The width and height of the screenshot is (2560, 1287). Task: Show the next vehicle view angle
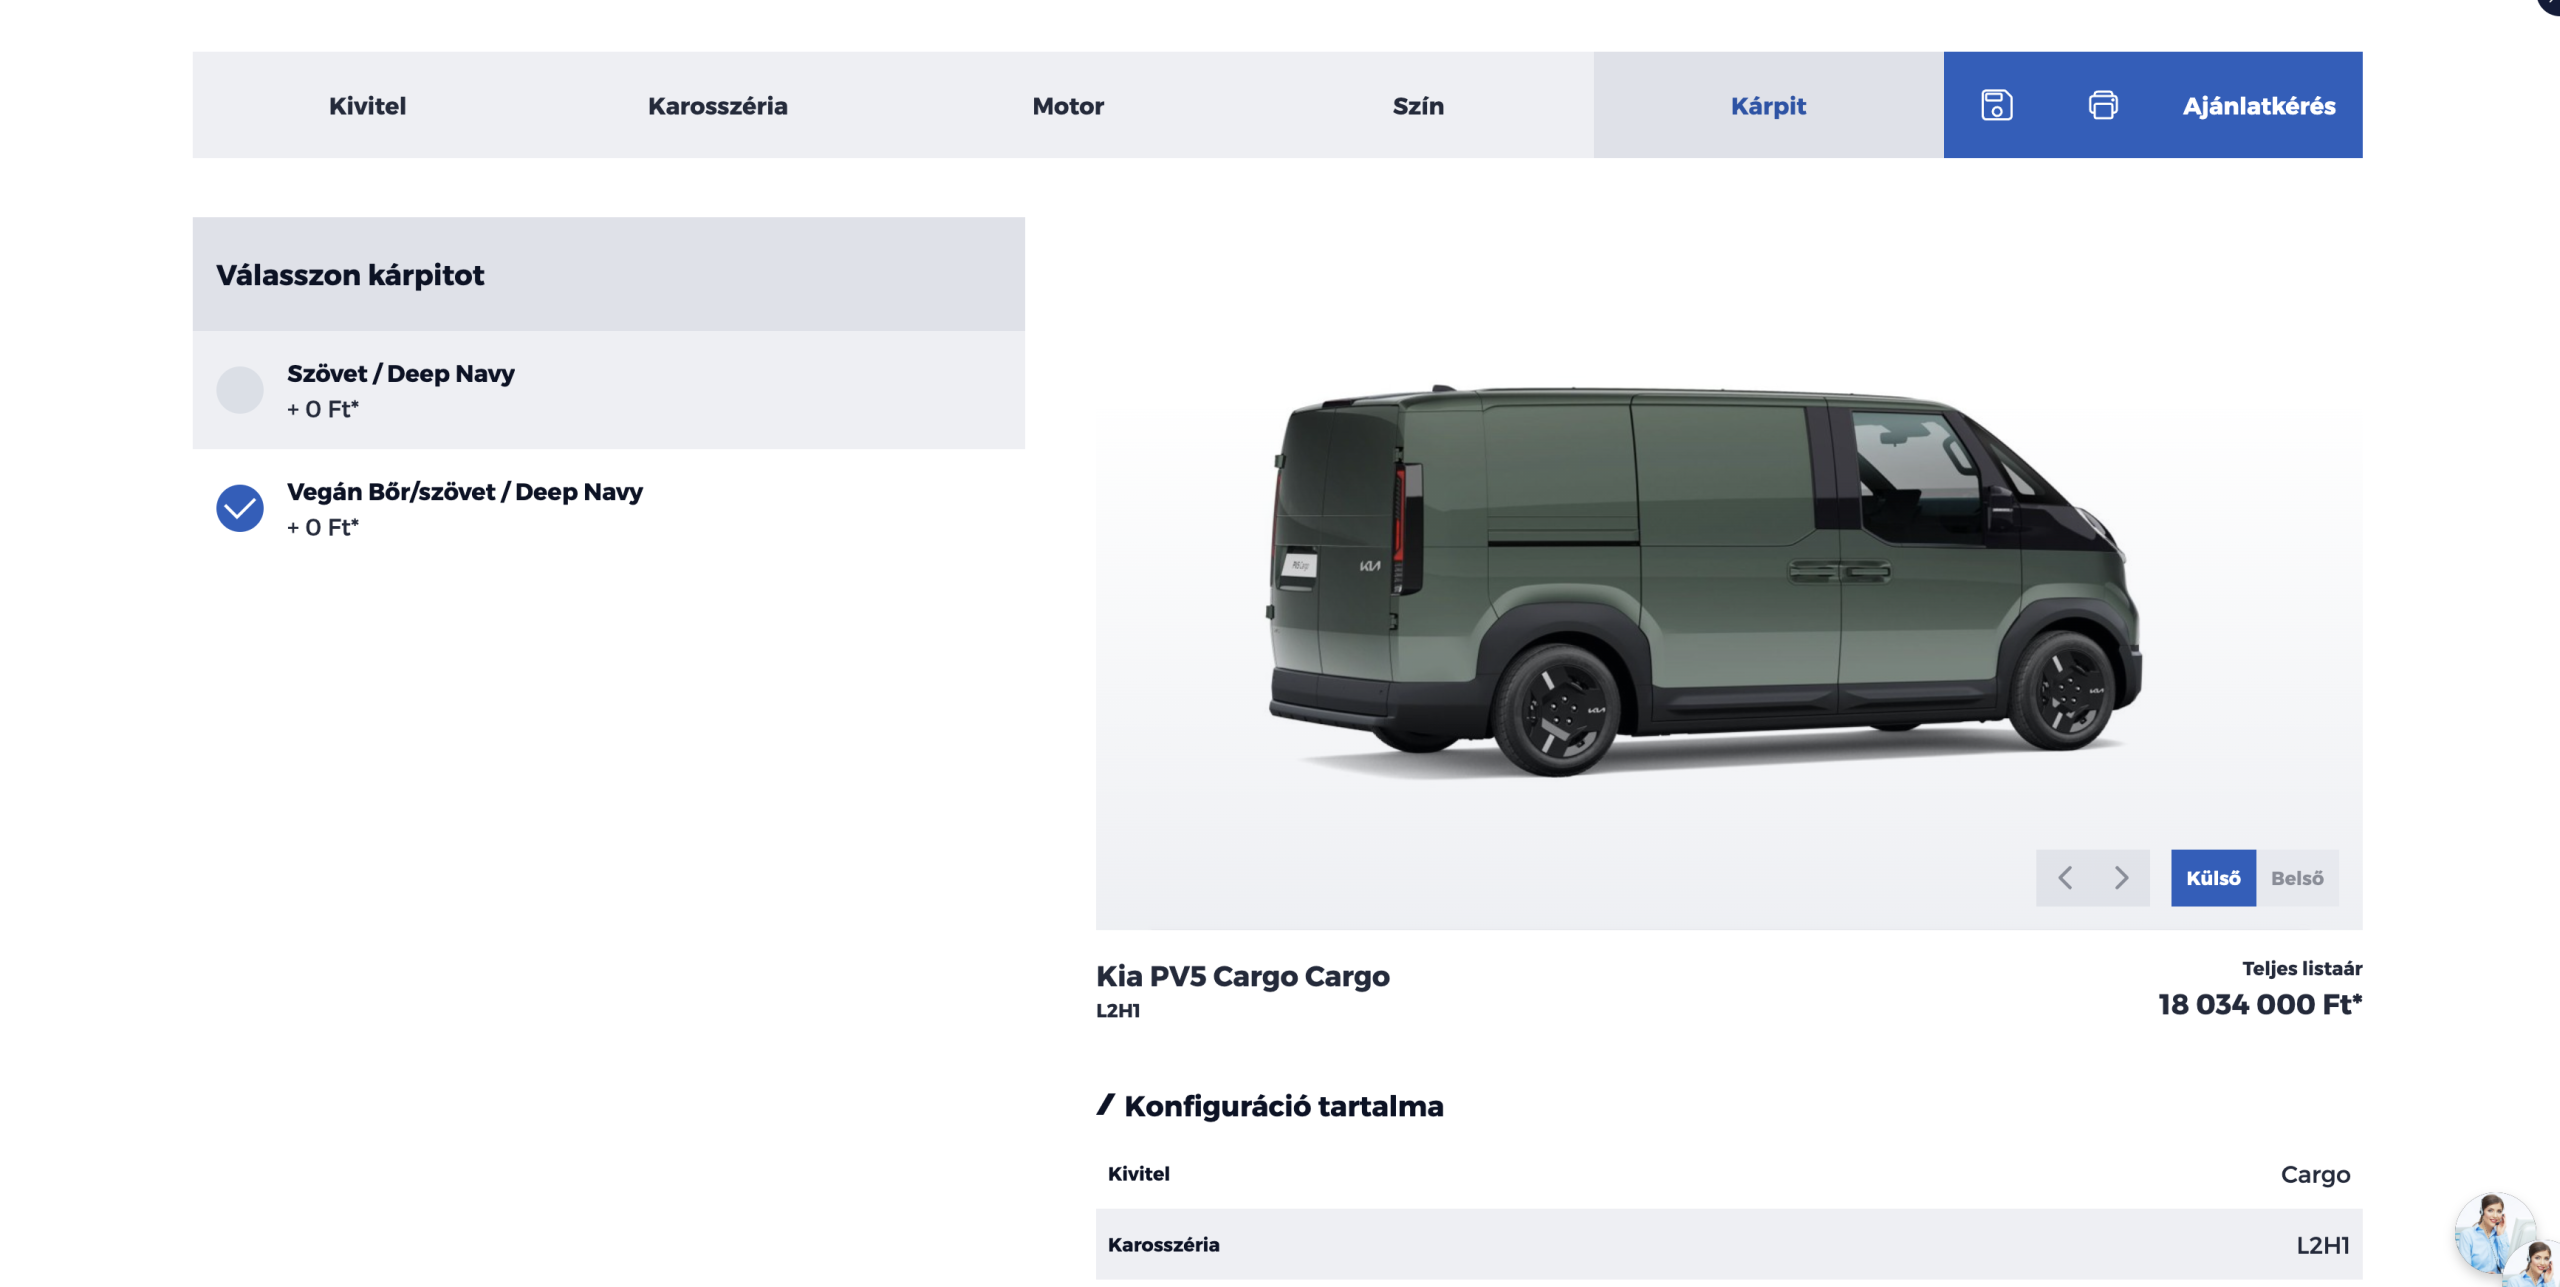point(2121,878)
